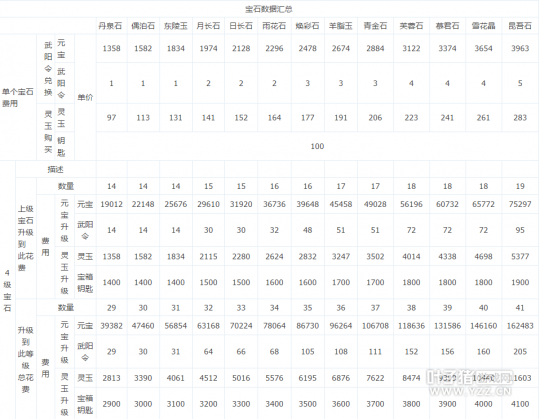Select the merged cell showing 100
The width and height of the screenshot is (540, 419).
coord(317,146)
